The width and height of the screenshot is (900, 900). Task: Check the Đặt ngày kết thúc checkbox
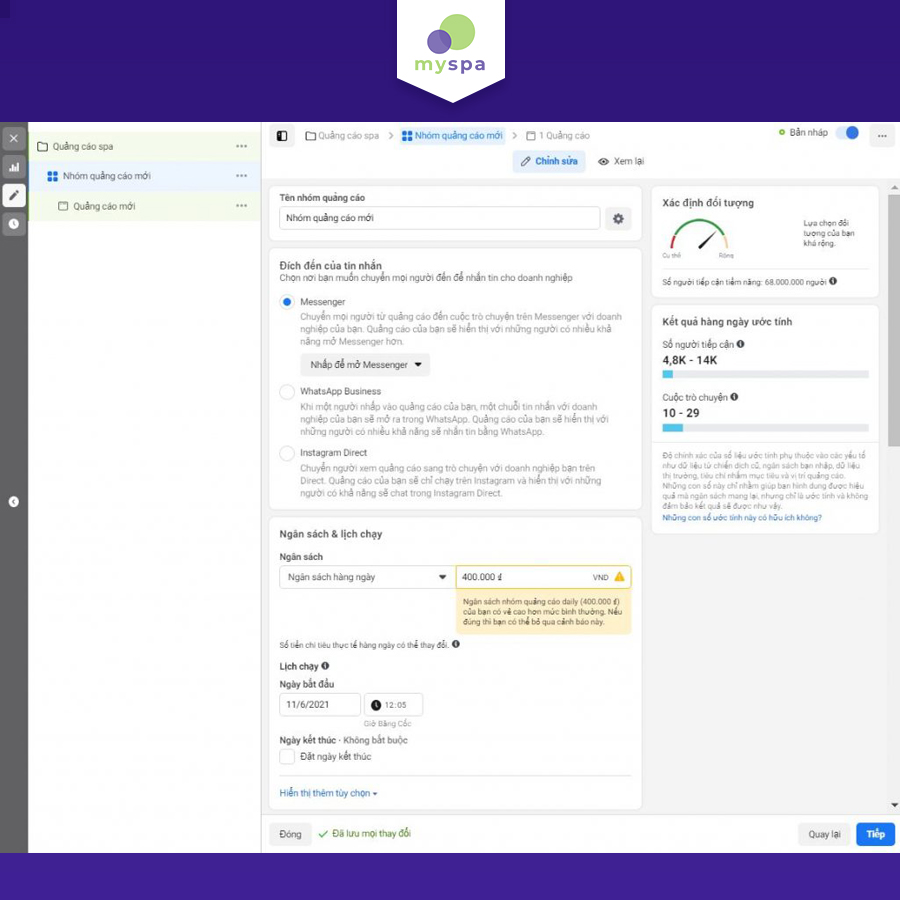click(287, 757)
